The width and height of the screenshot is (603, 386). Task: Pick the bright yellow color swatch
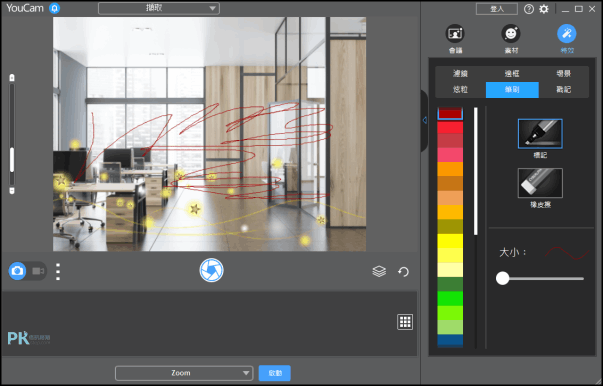point(450,241)
